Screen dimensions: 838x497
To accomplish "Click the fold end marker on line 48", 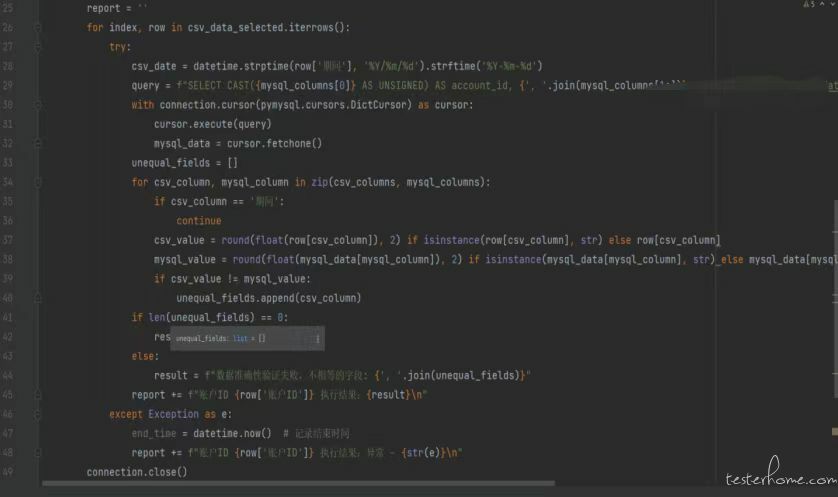I will (37, 453).
